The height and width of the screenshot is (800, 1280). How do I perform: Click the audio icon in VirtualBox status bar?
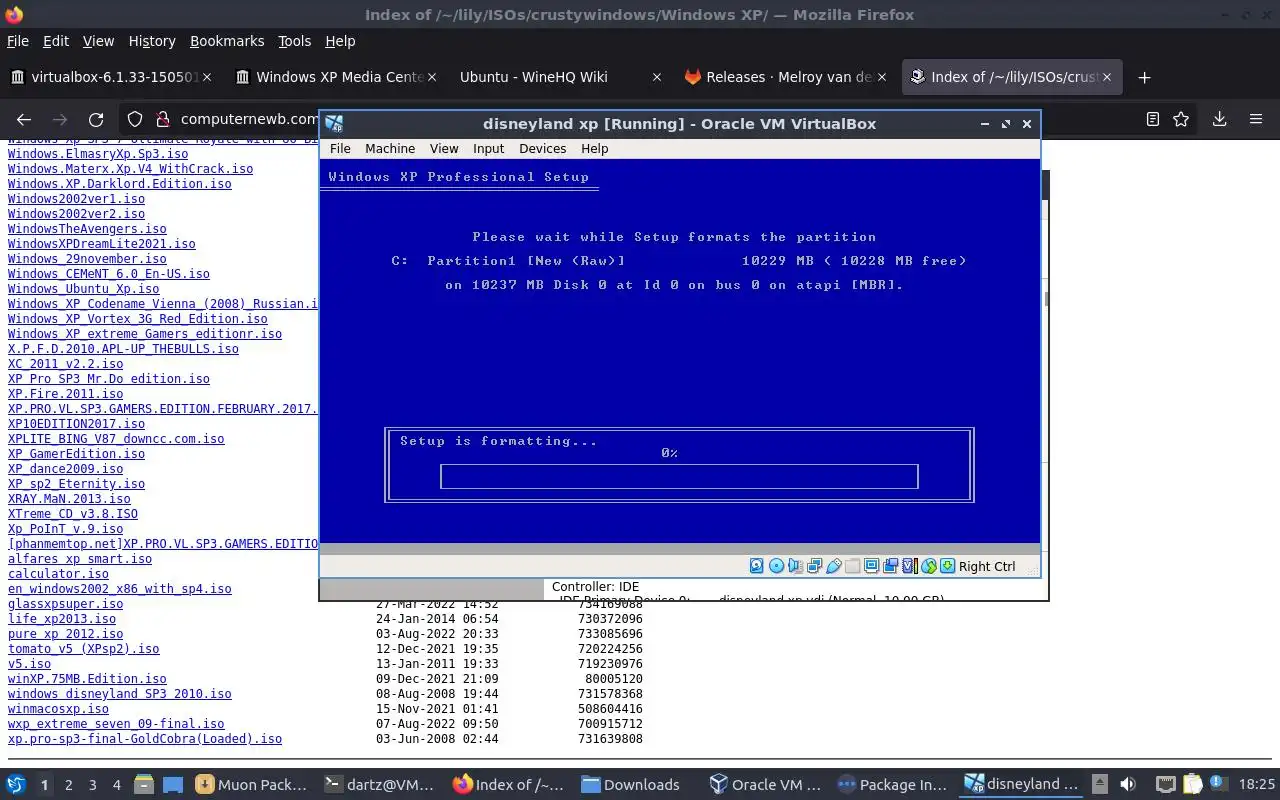(x=796, y=566)
